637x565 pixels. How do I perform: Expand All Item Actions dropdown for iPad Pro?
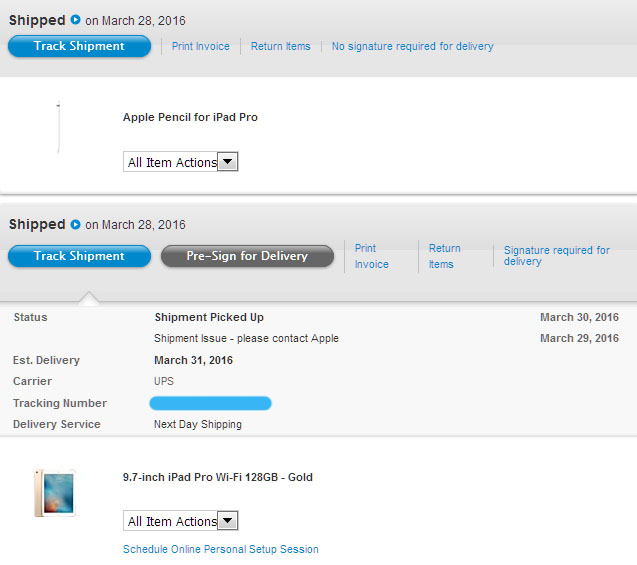click(180, 521)
